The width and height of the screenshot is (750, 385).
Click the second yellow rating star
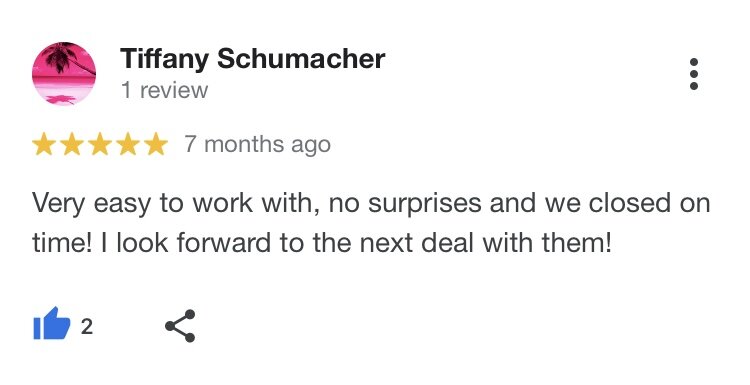72,144
